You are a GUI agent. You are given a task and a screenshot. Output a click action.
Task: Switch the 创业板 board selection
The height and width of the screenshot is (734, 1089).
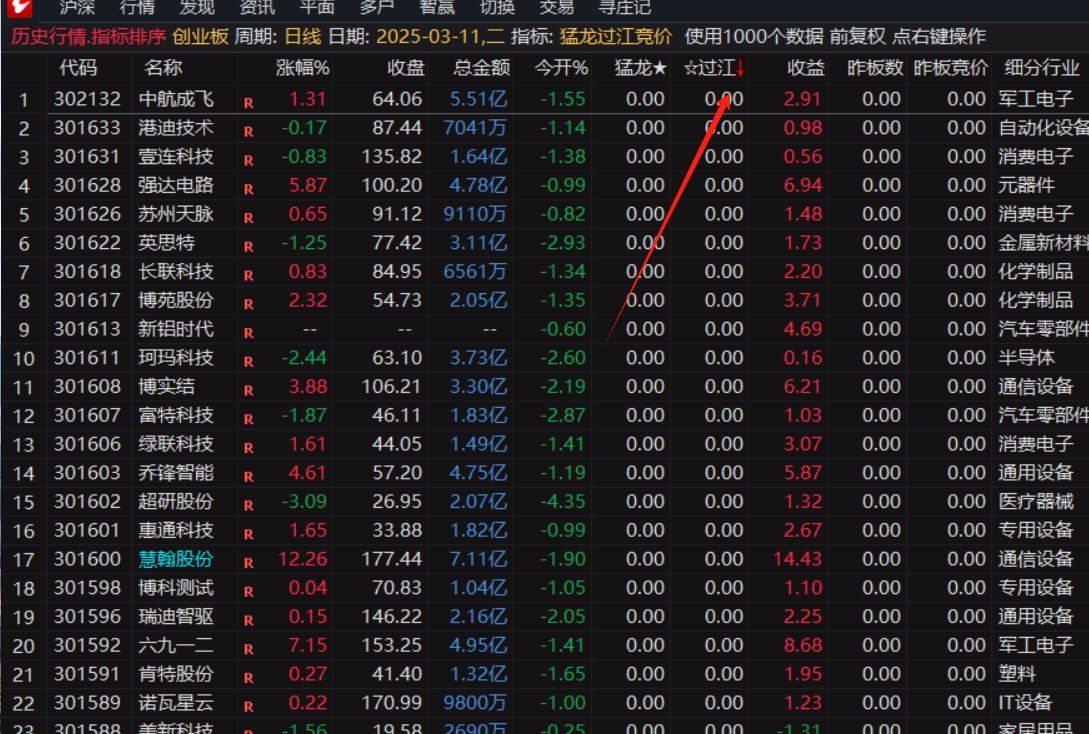pyautogui.click(x=201, y=37)
